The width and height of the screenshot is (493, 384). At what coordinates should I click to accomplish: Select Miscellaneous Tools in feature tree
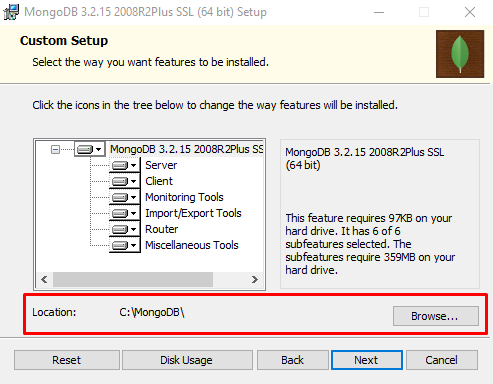pyautogui.click(x=192, y=245)
